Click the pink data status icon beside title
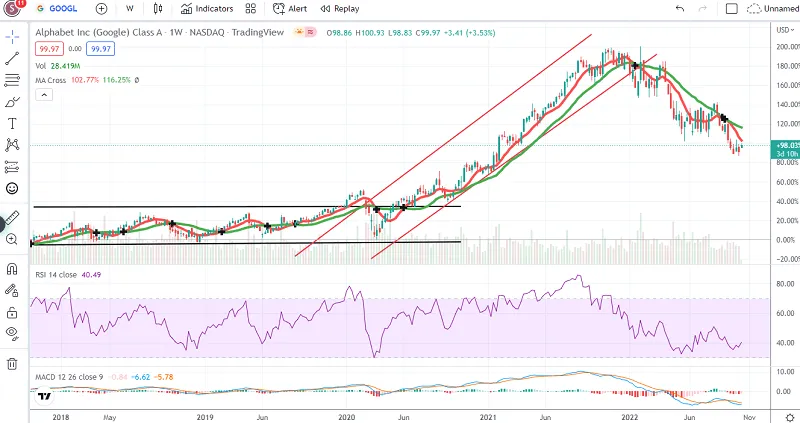 (311, 32)
